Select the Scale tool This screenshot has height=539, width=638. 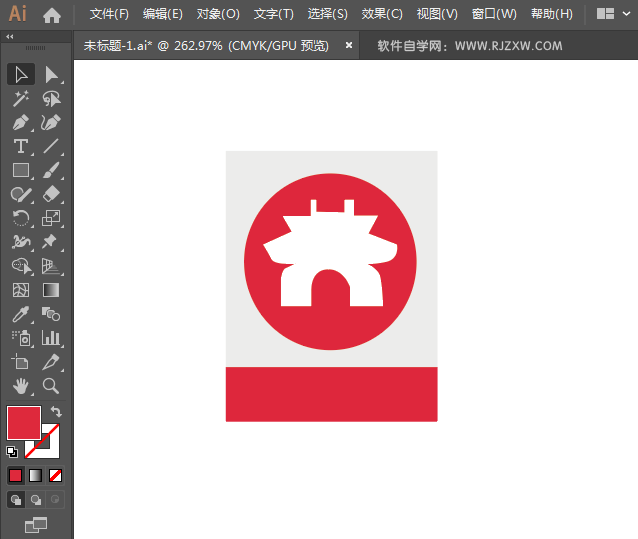51,218
